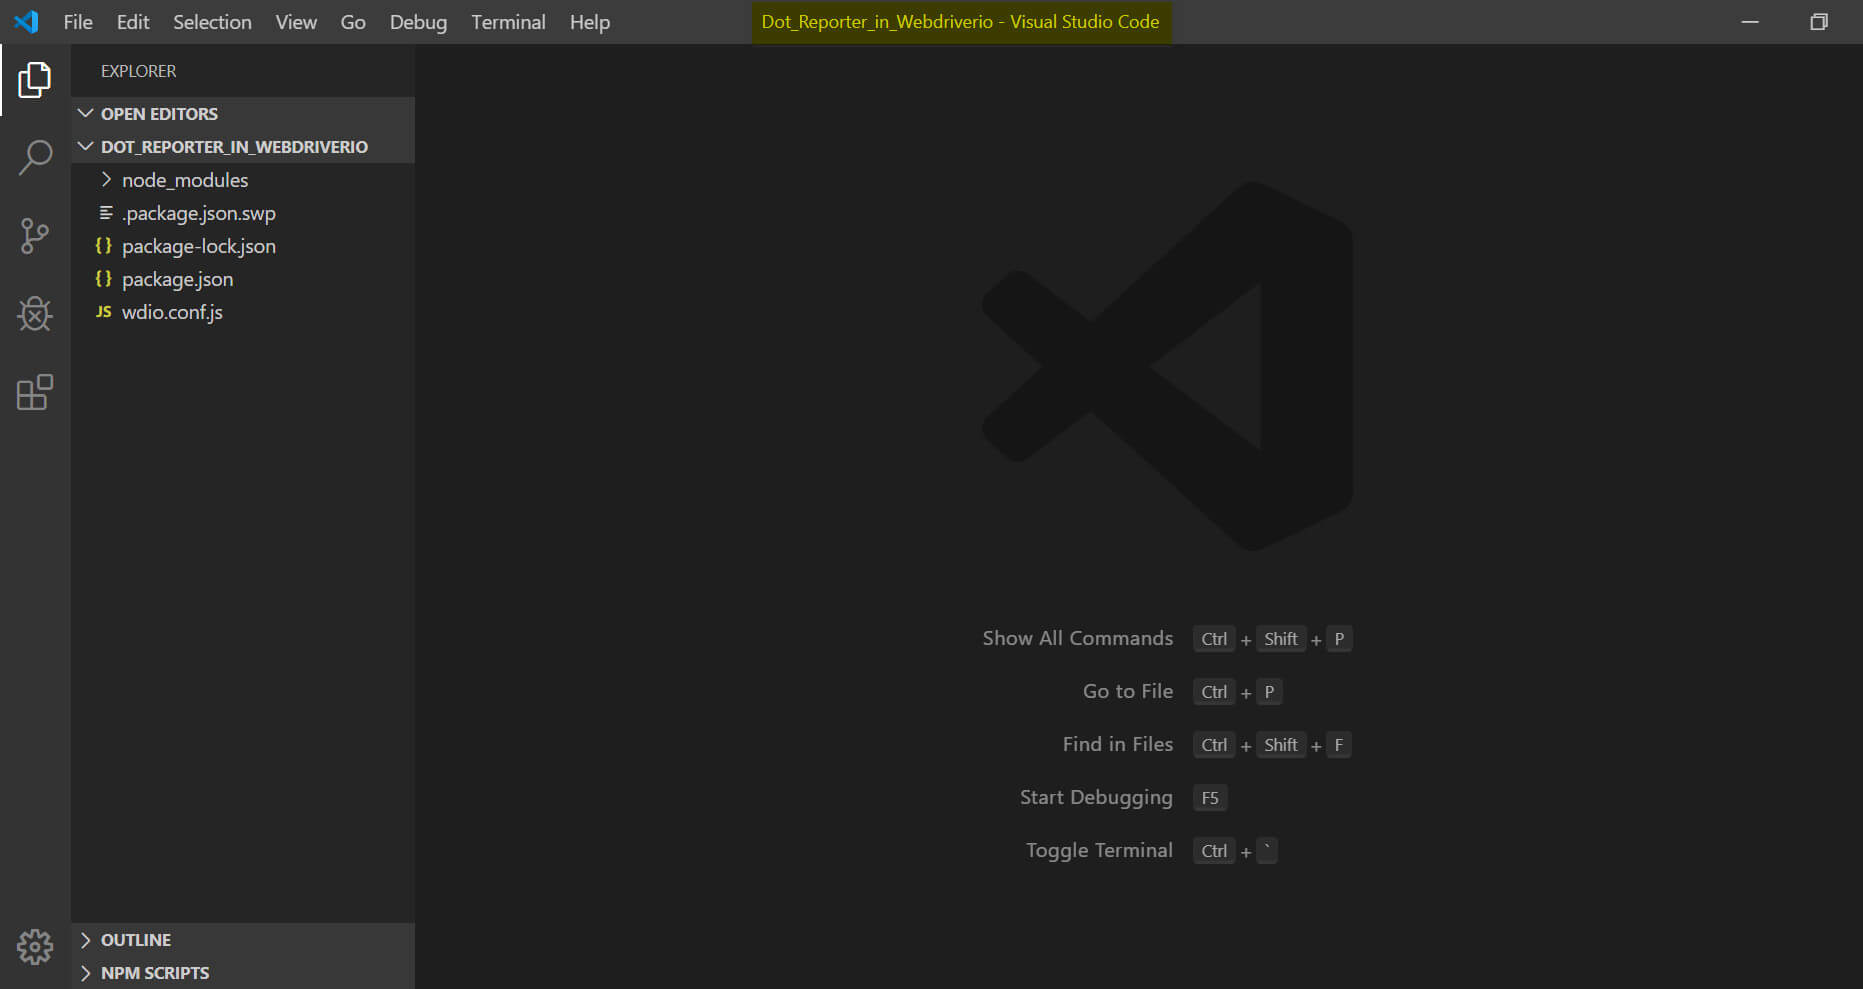The width and height of the screenshot is (1863, 989).
Task: Click the braces icon beside package.json
Action: click(x=103, y=279)
